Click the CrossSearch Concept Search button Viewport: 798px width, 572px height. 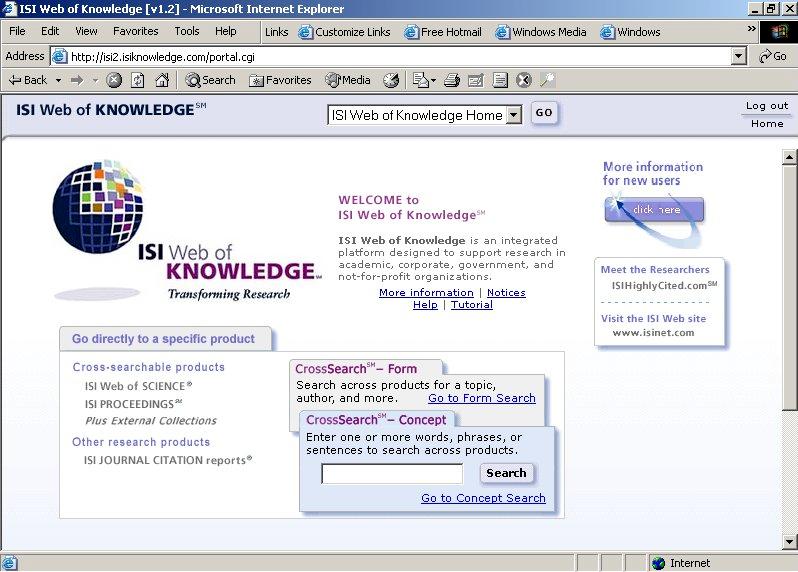(506, 473)
